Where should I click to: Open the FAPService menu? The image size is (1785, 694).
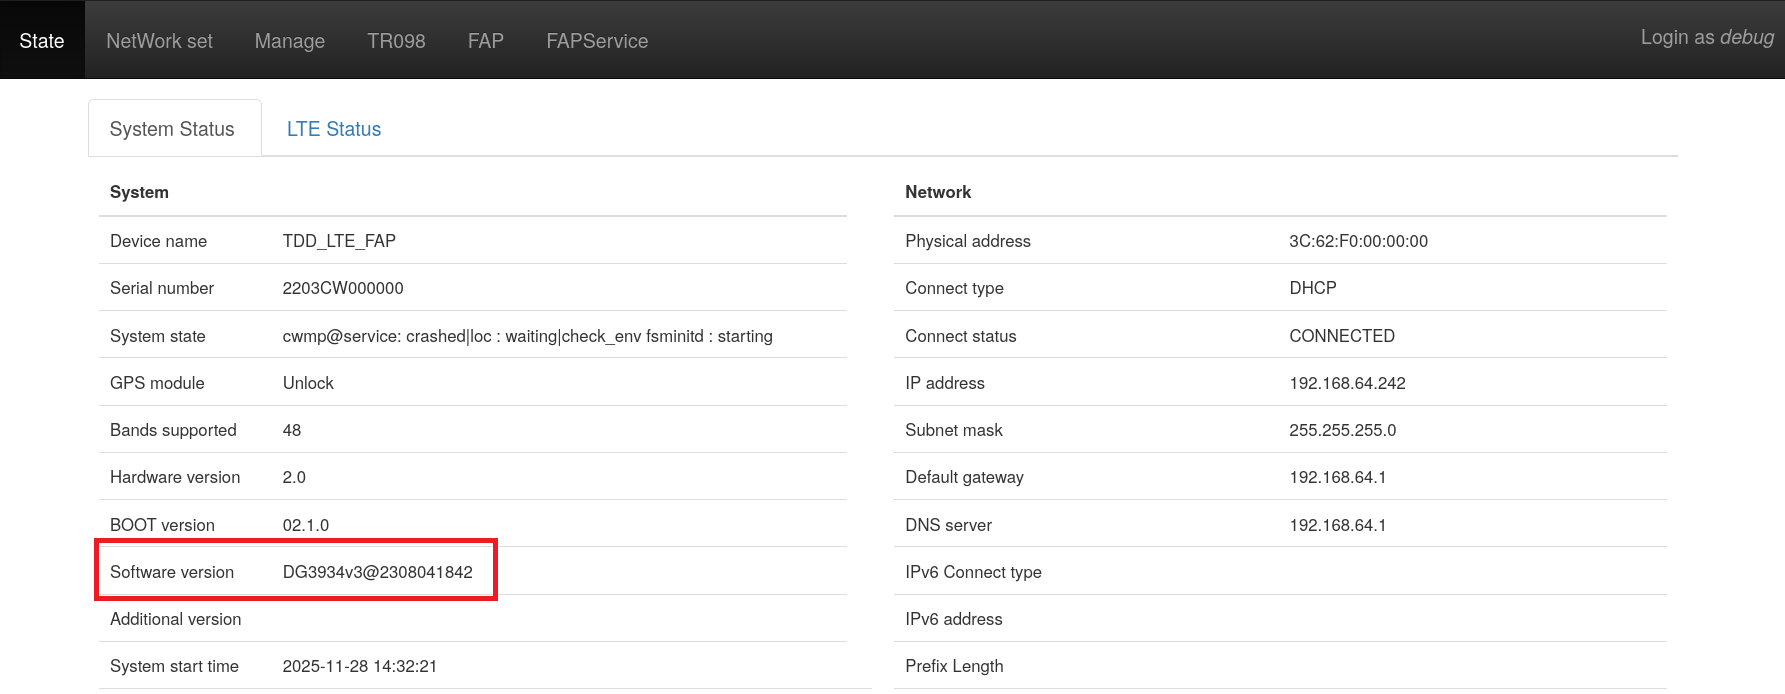coord(597,41)
